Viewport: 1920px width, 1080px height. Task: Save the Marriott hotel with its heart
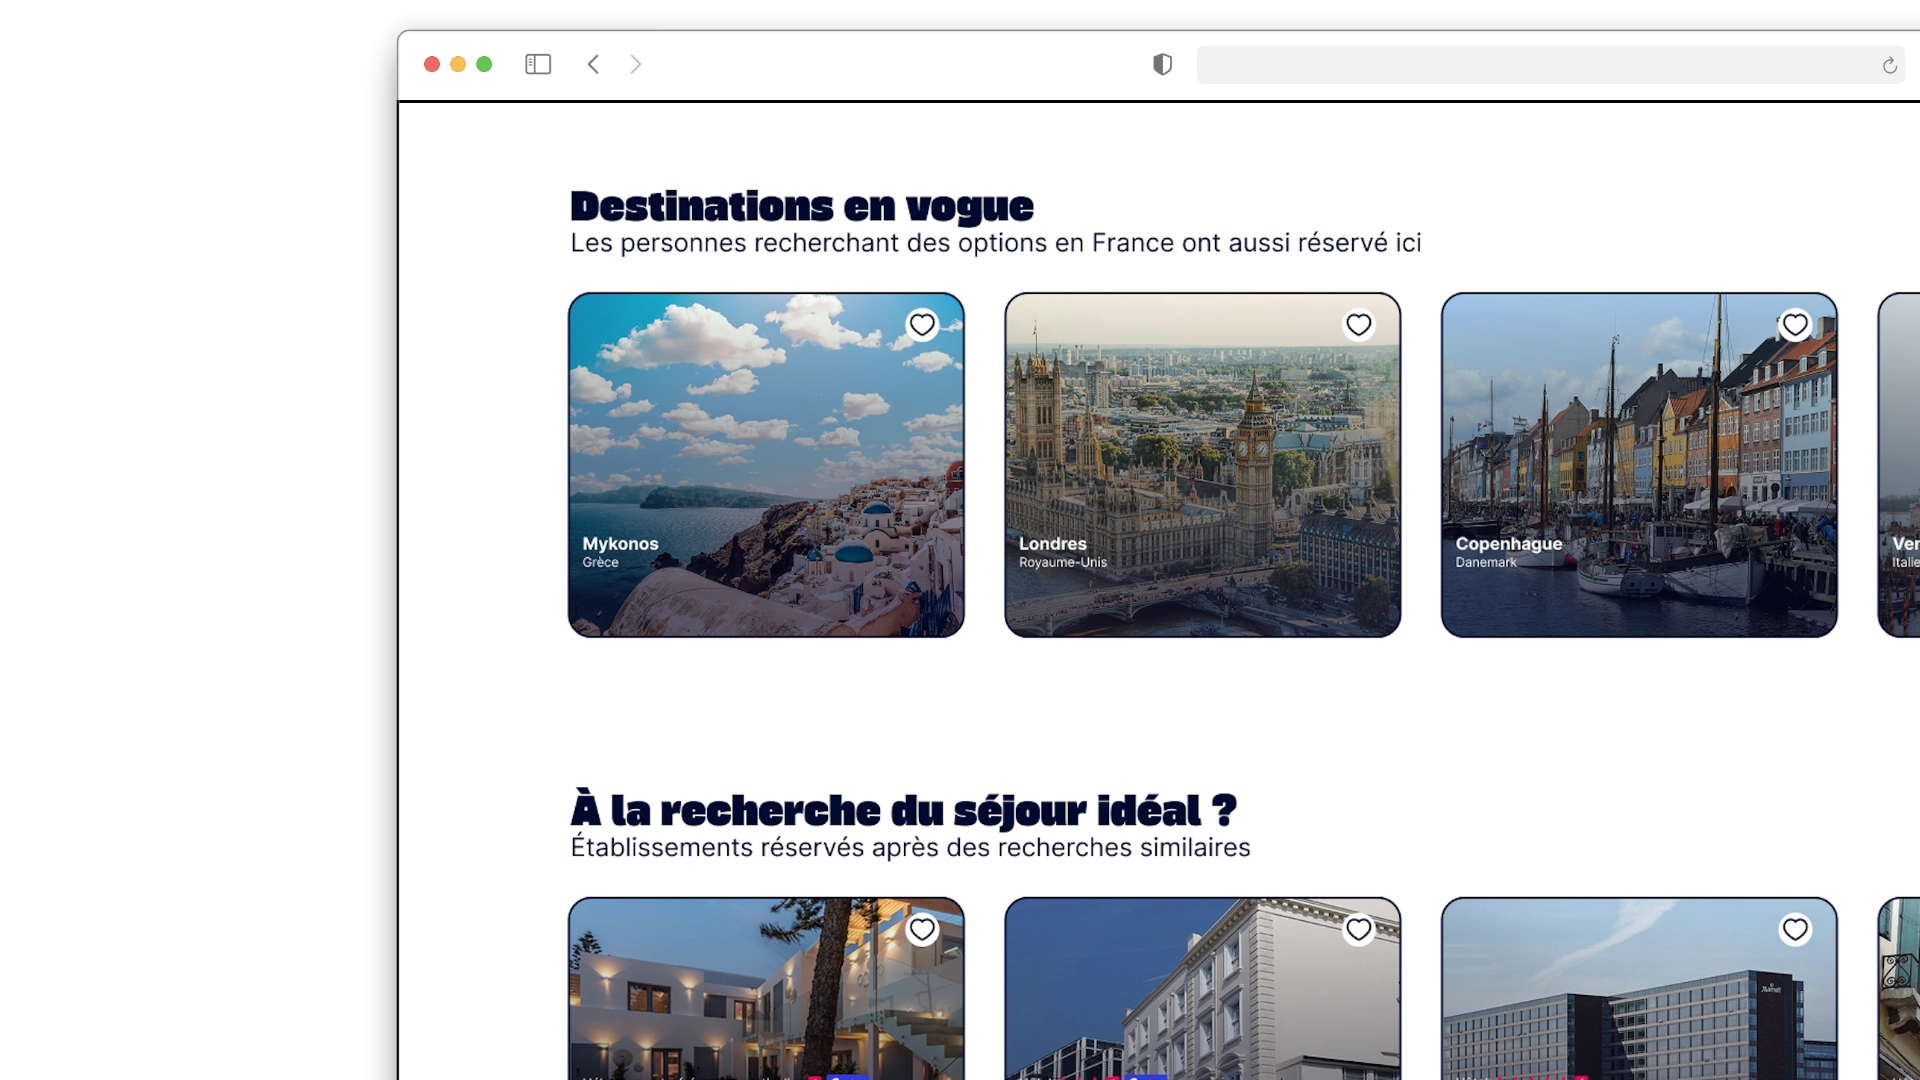tap(1795, 930)
